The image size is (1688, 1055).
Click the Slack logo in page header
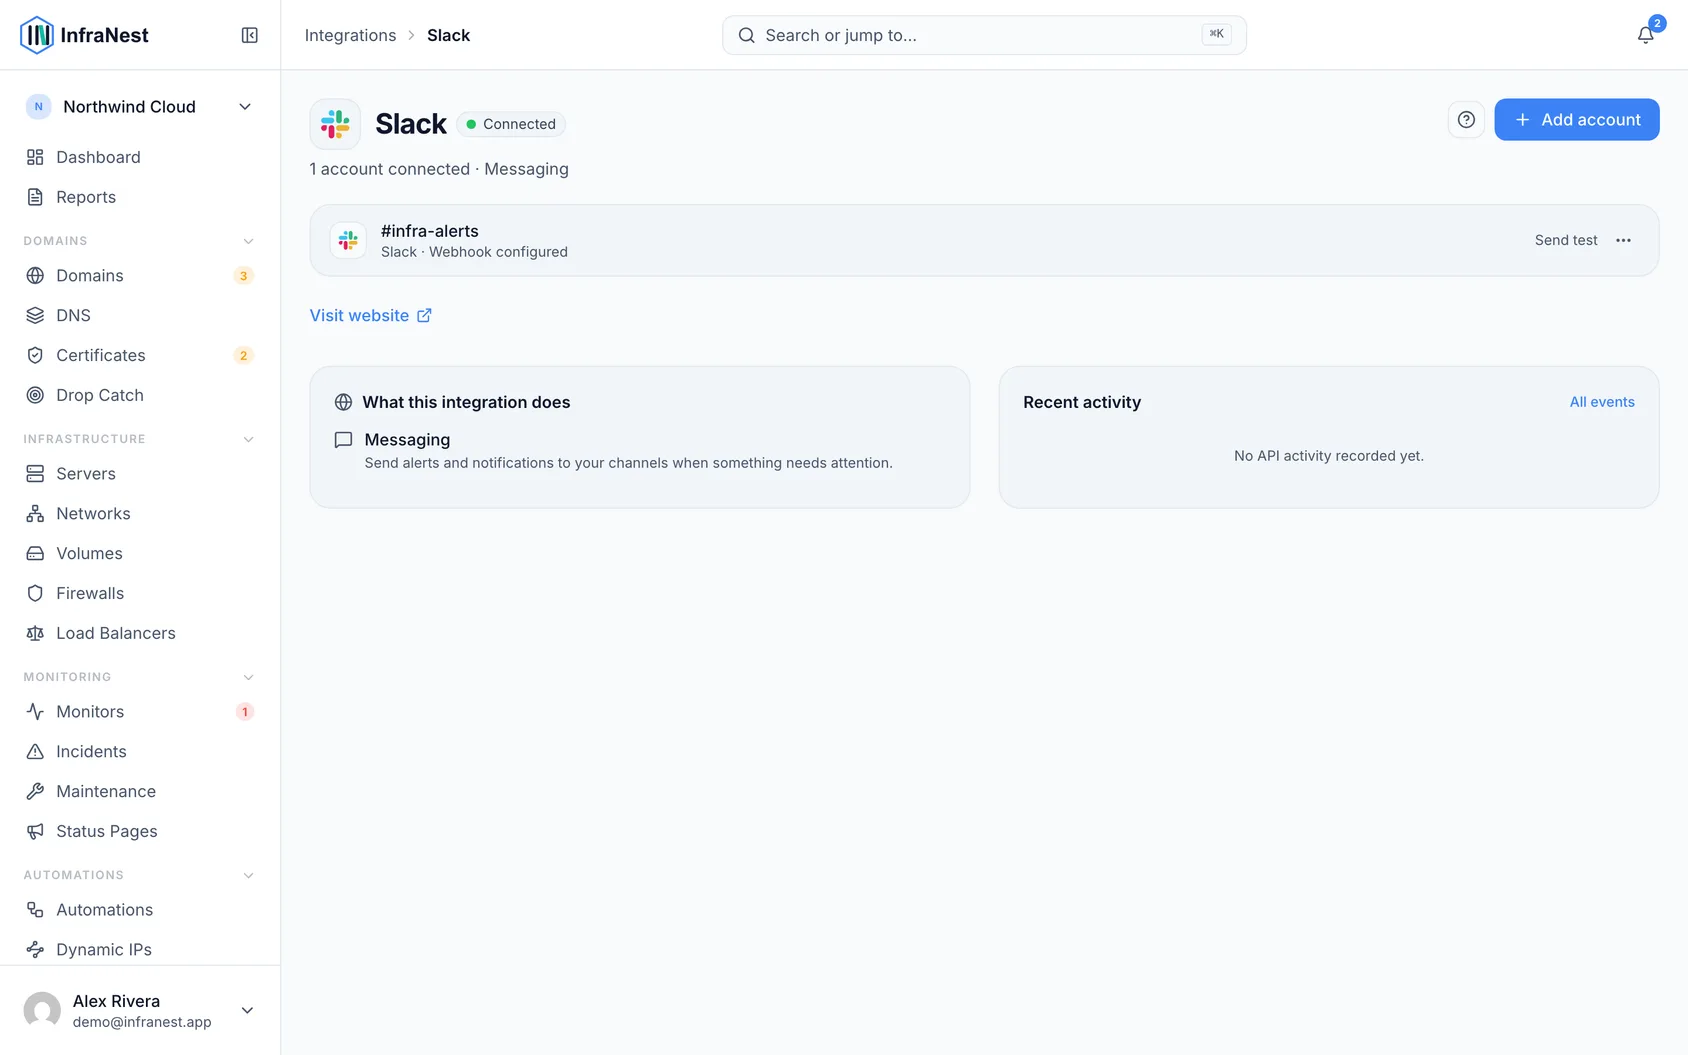[x=335, y=124]
